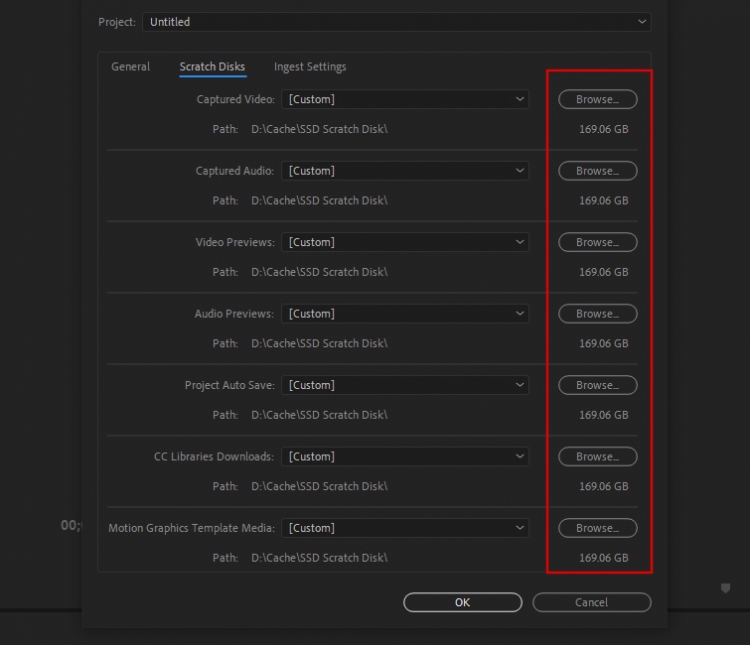Image resolution: width=750 pixels, height=645 pixels.
Task: Click the CC Libraries Downloads path text
Action: pos(320,486)
